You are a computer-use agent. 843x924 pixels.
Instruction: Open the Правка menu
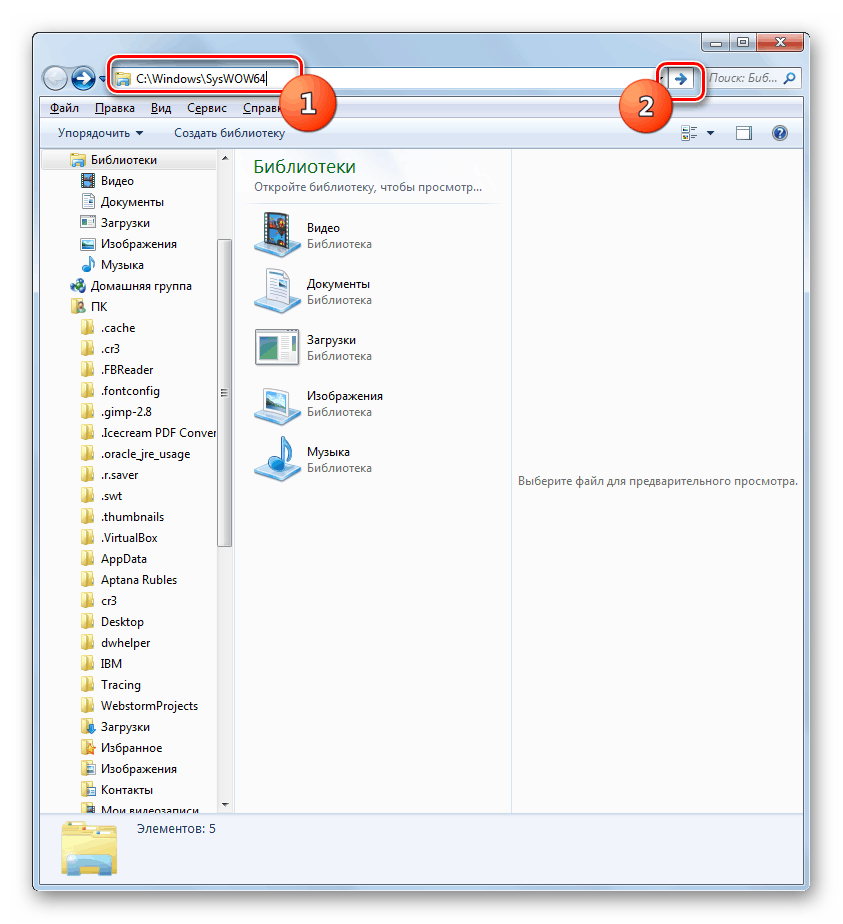click(x=115, y=108)
